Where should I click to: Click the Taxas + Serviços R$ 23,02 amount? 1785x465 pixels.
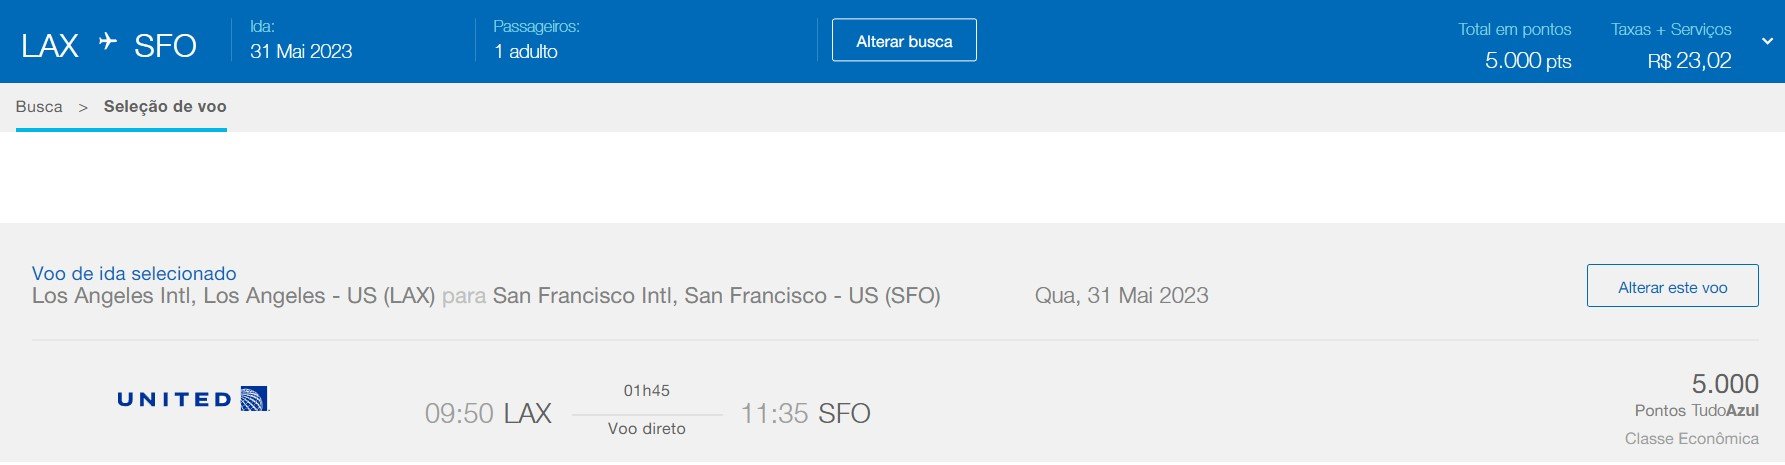(1689, 61)
